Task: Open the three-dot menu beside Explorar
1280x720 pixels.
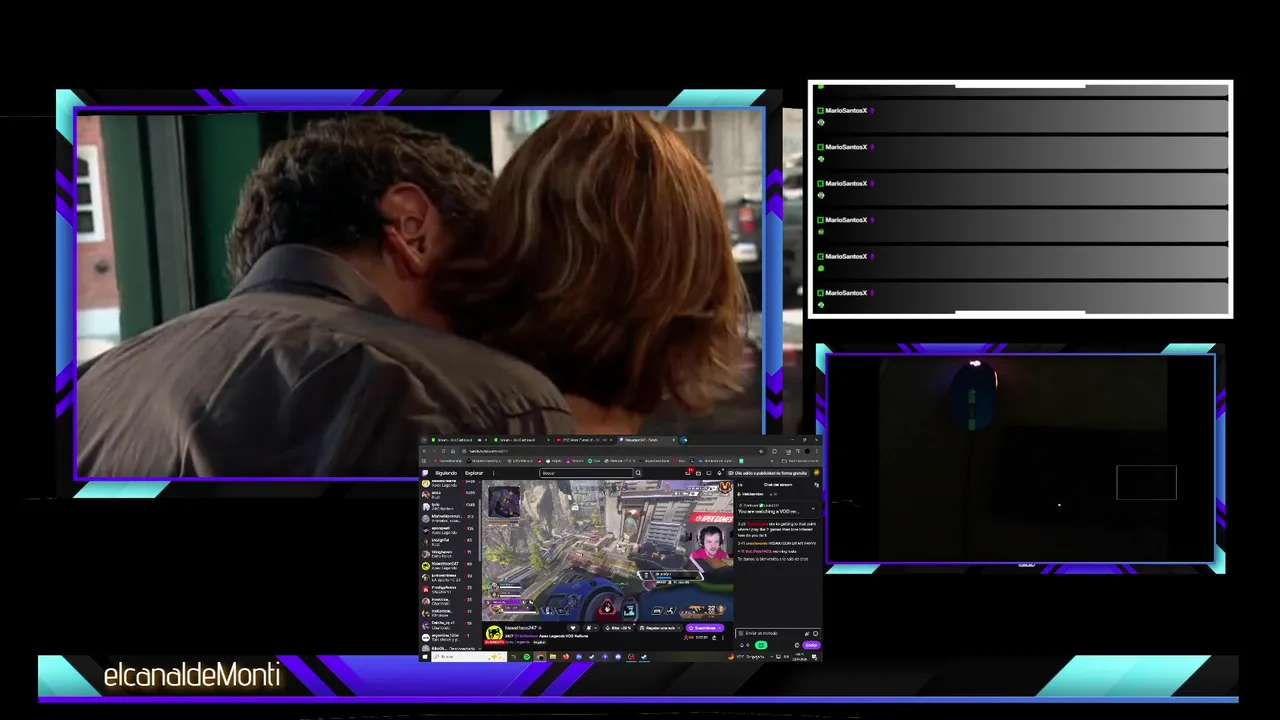Action: point(493,473)
